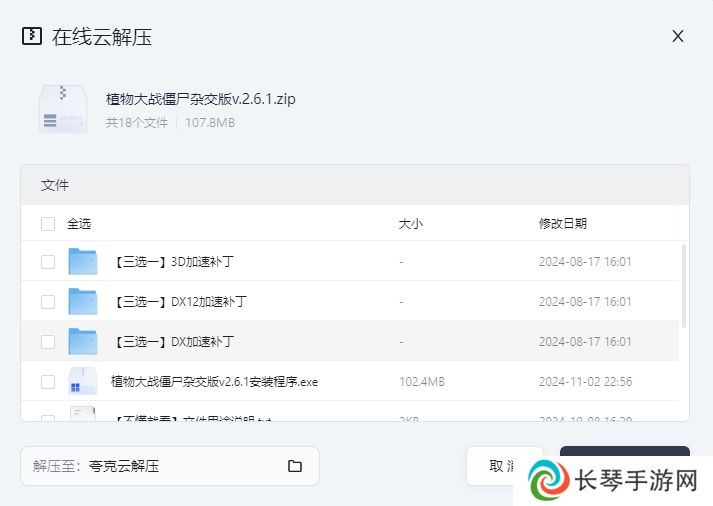The height and width of the screenshot is (506, 713).
Task: Click the 共18个文件 count label
Action: pos(137,123)
